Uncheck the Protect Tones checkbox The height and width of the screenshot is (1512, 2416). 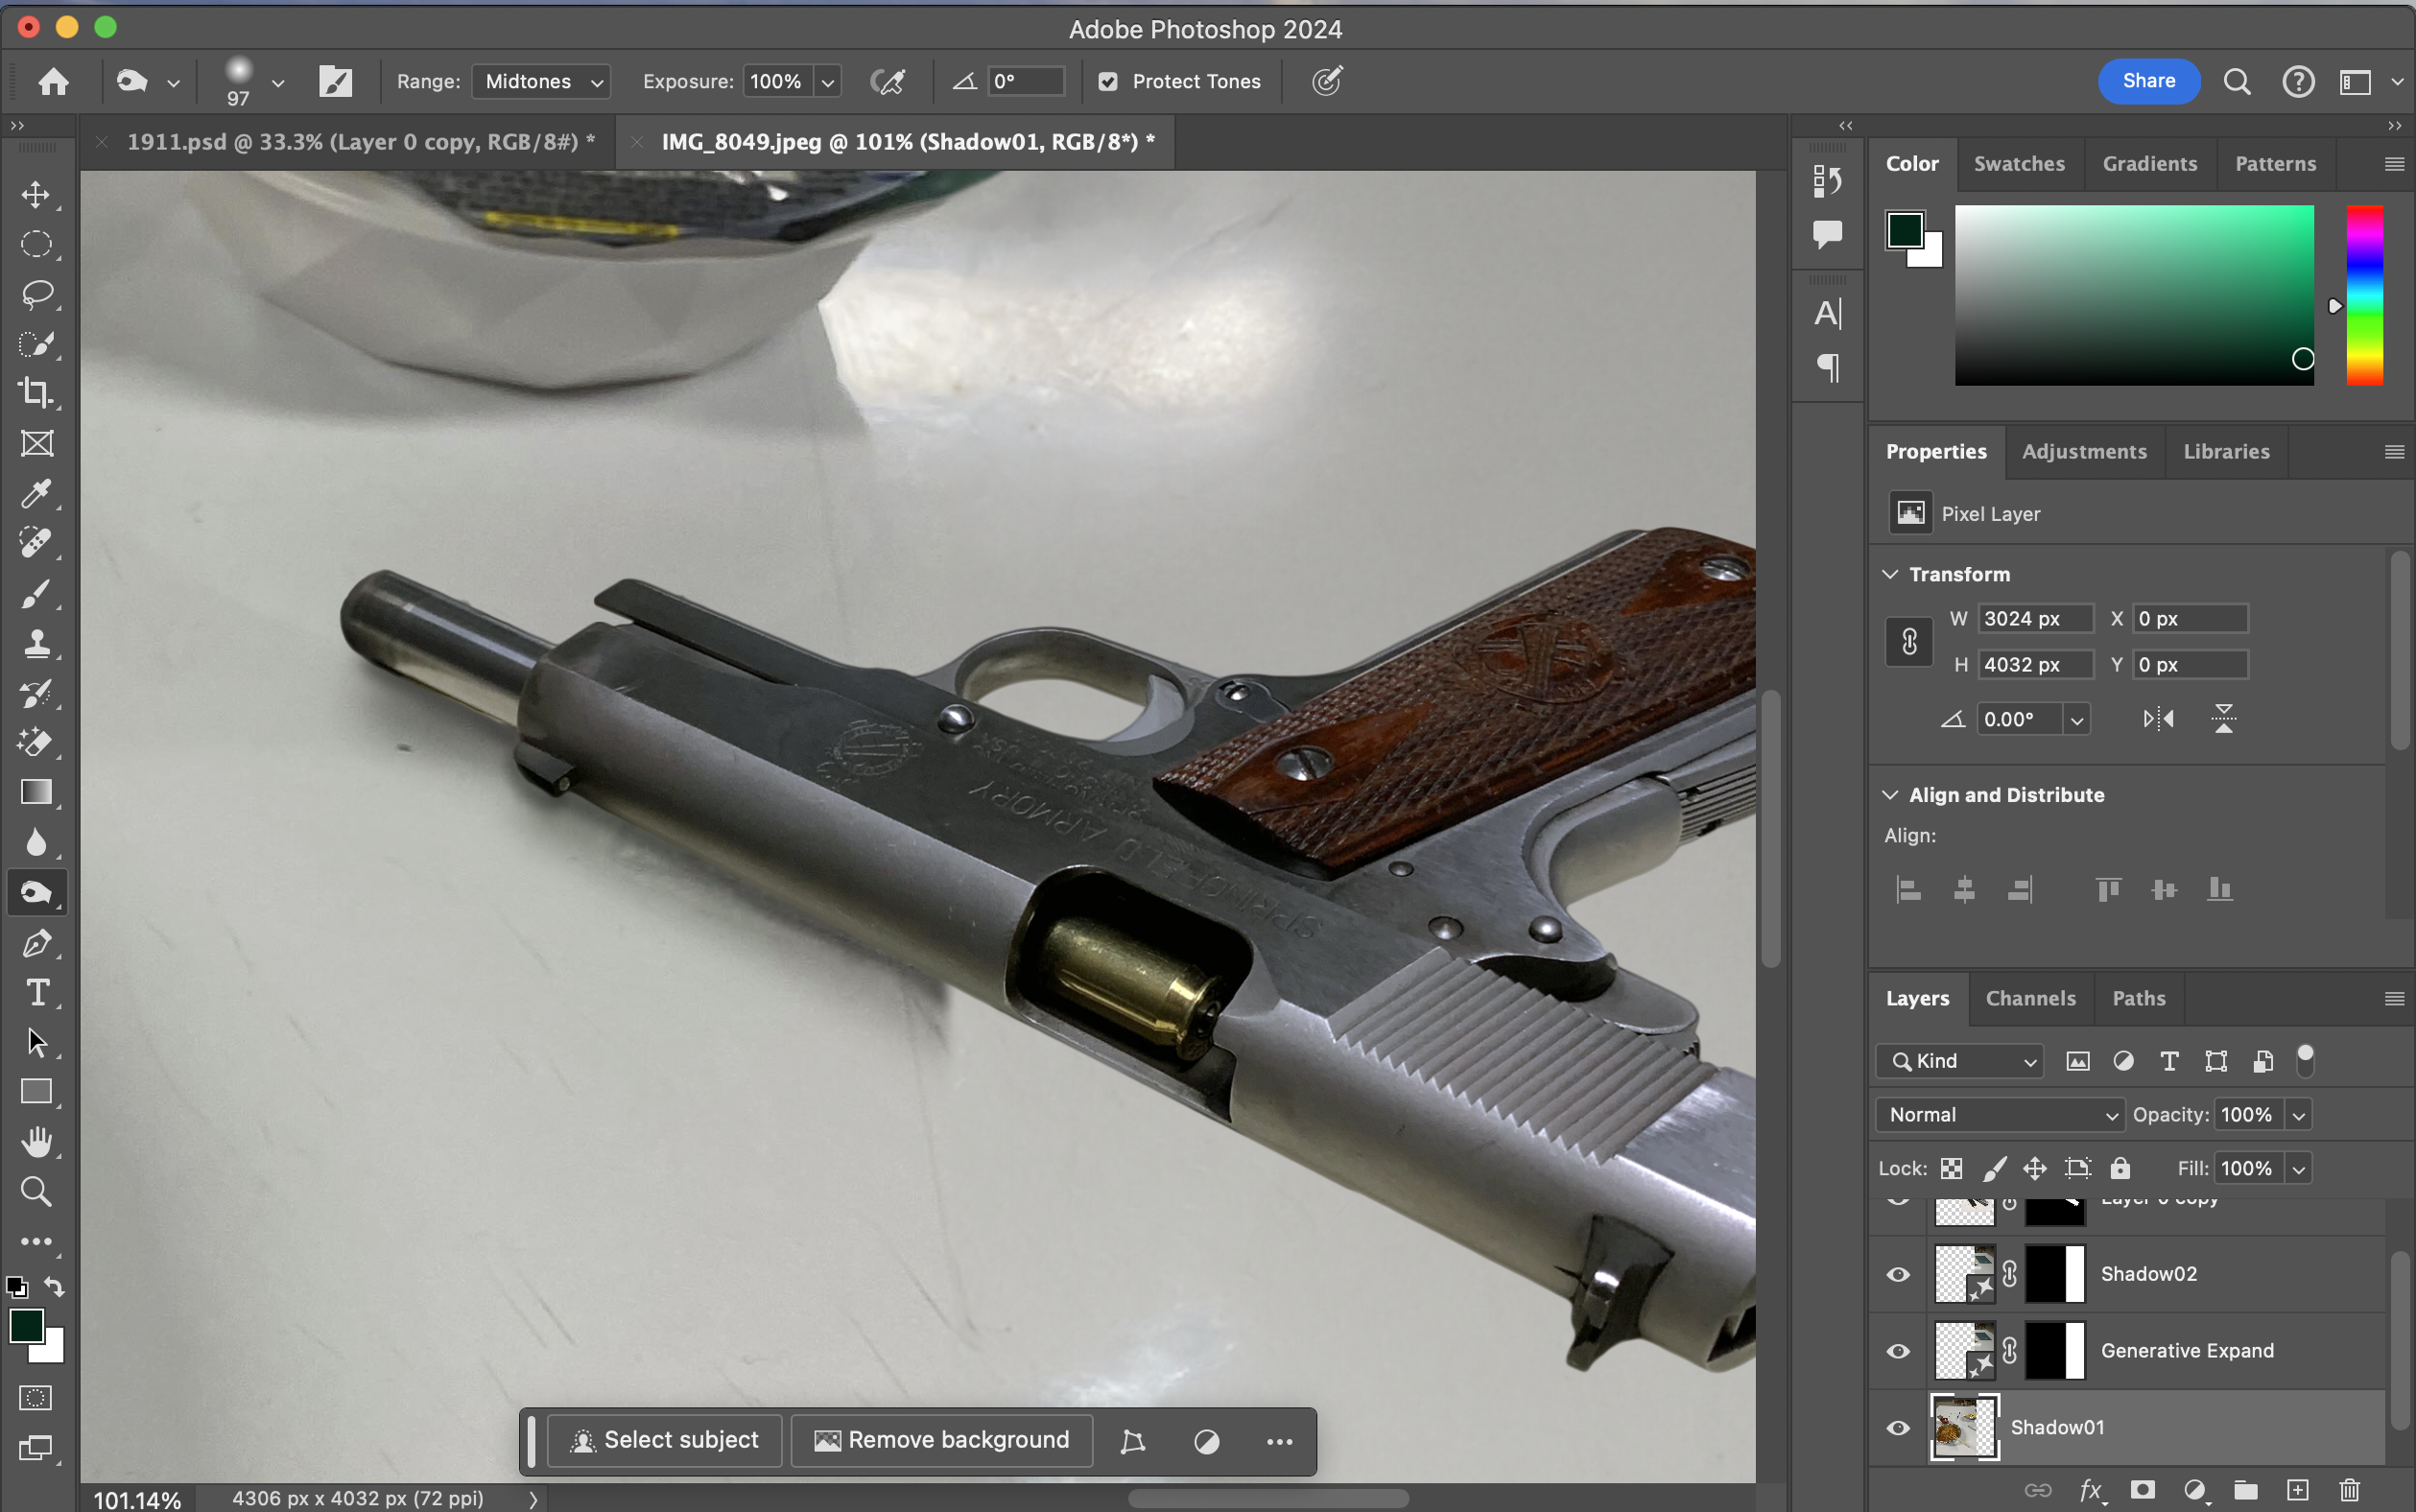point(1108,82)
